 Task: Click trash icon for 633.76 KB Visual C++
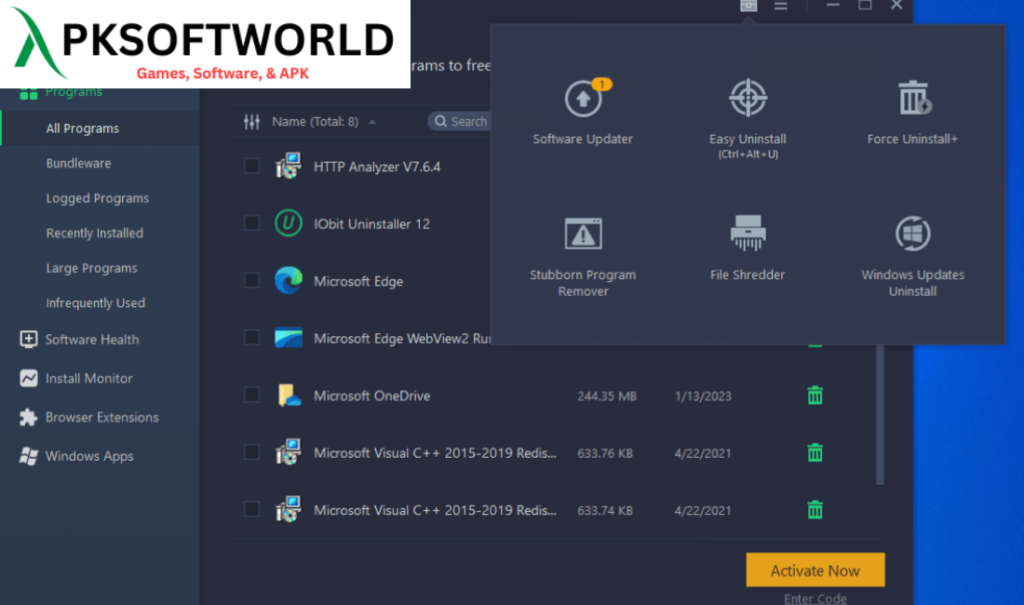814,452
